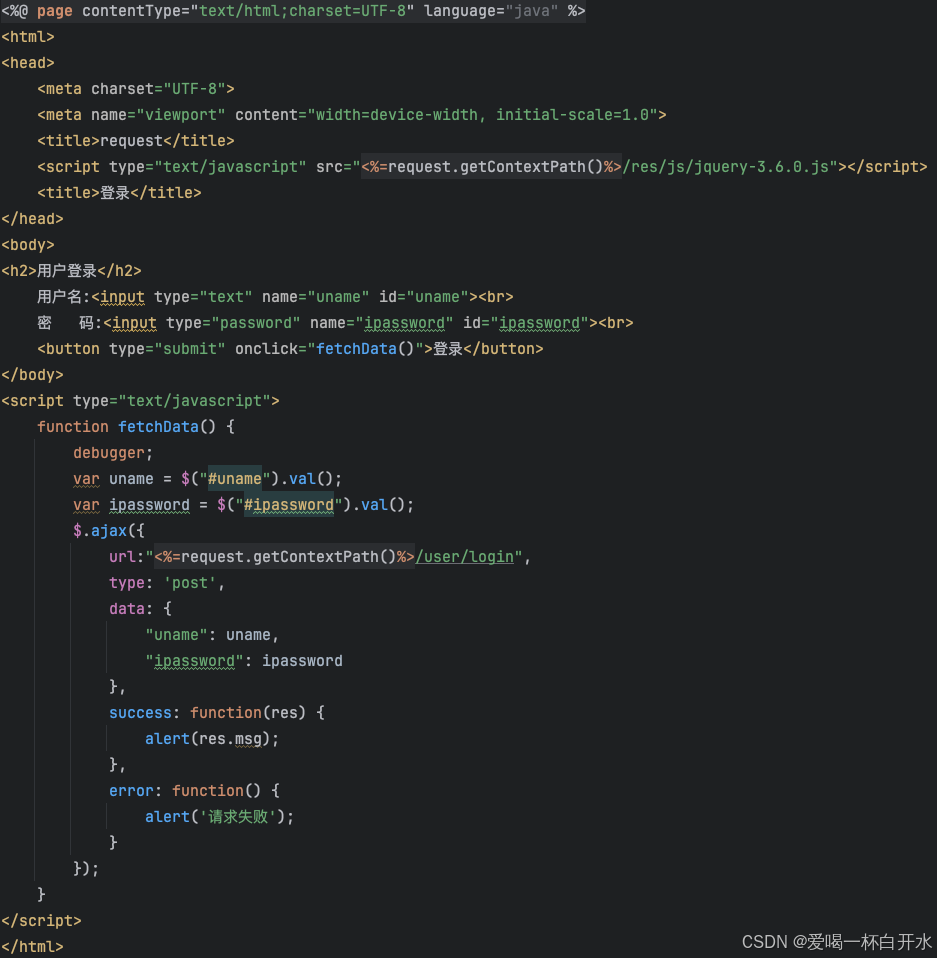937x958 pixels.
Task: Click the '"ipassword": ipassword' data entry
Action: click(x=244, y=660)
